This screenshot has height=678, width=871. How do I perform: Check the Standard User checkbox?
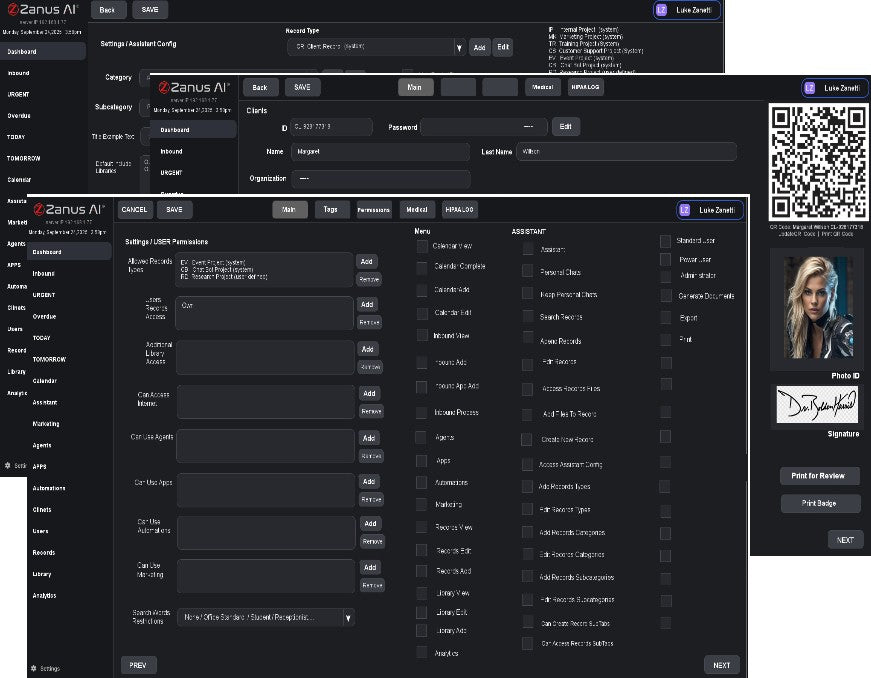click(x=665, y=241)
